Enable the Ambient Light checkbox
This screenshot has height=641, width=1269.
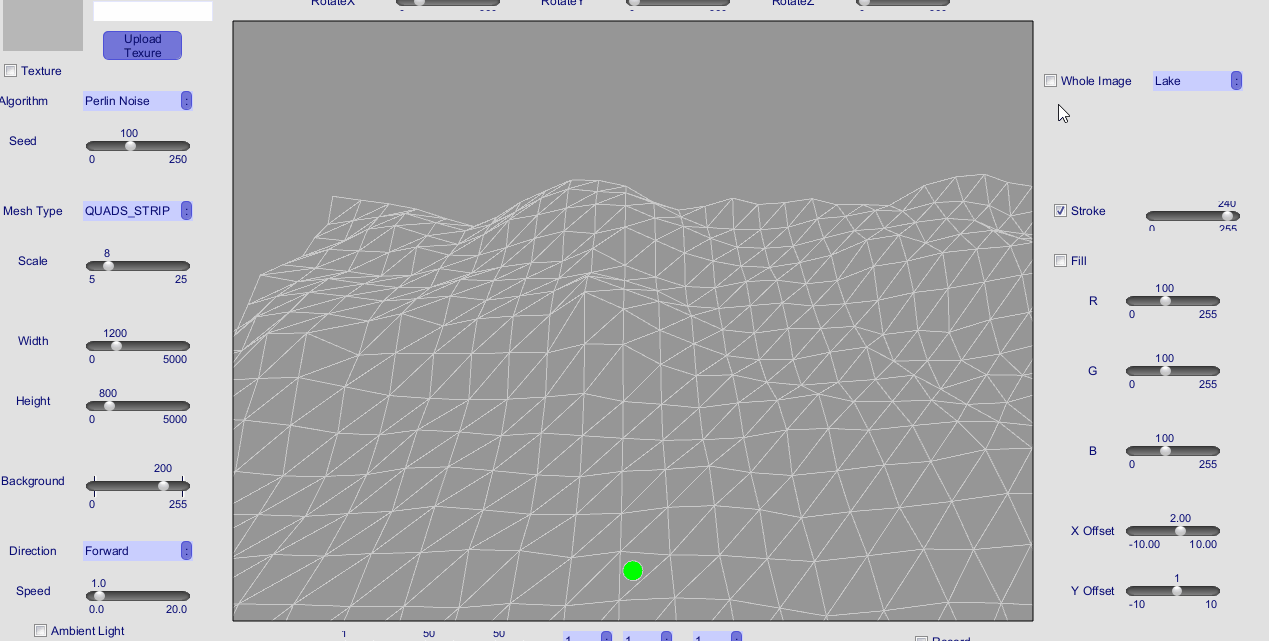tap(41, 631)
